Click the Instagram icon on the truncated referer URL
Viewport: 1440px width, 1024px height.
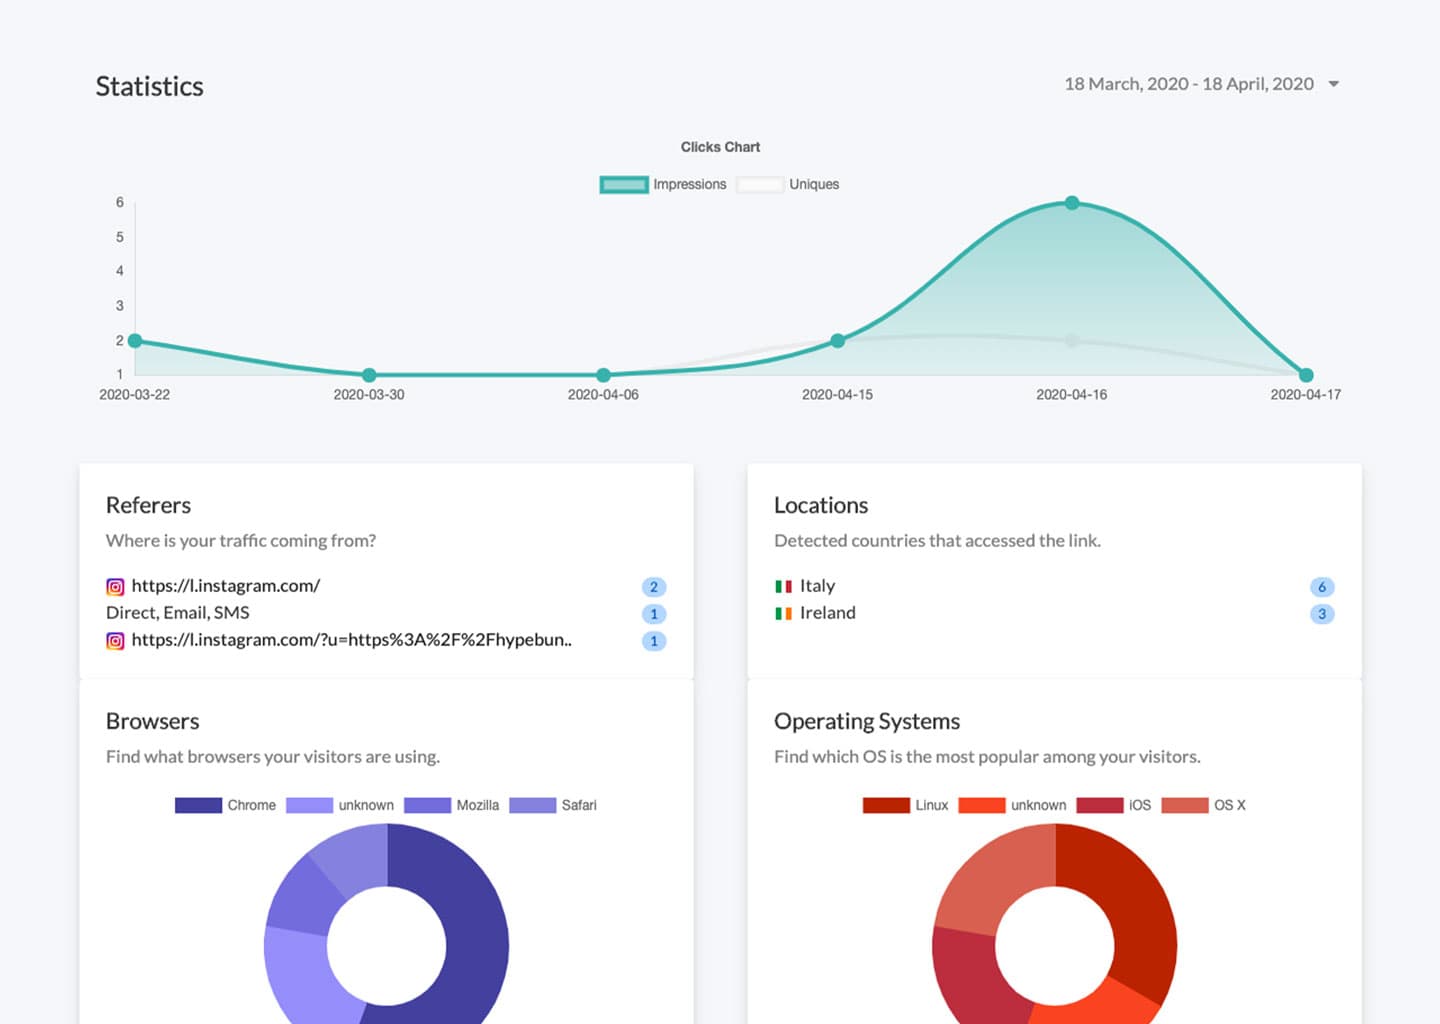(116, 641)
